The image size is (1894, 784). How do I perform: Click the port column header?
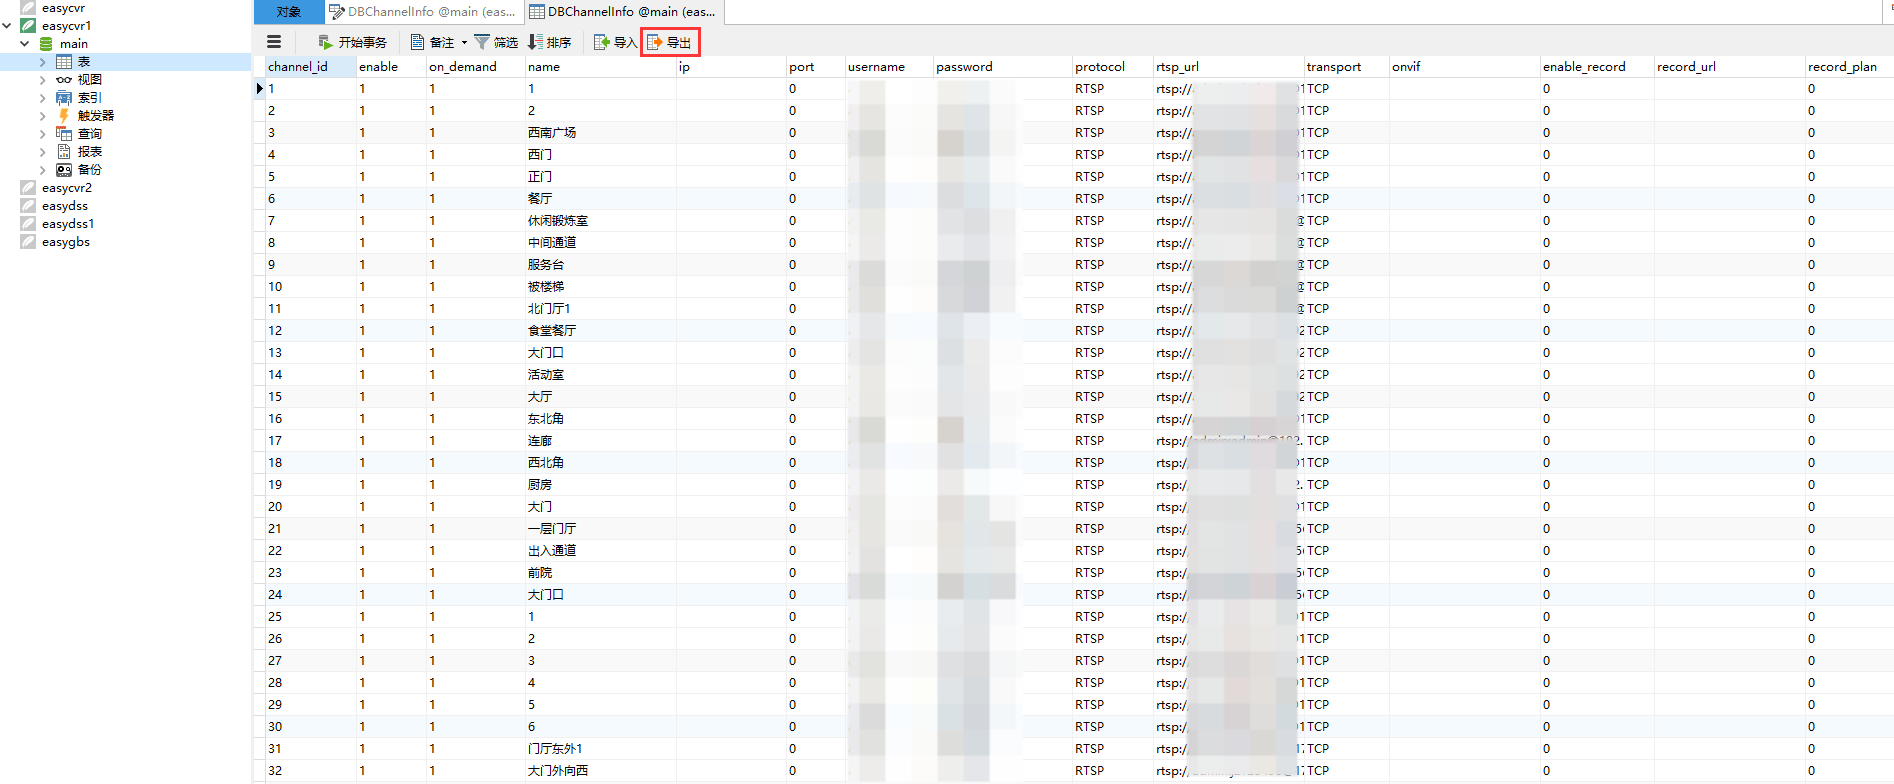(x=816, y=67)
